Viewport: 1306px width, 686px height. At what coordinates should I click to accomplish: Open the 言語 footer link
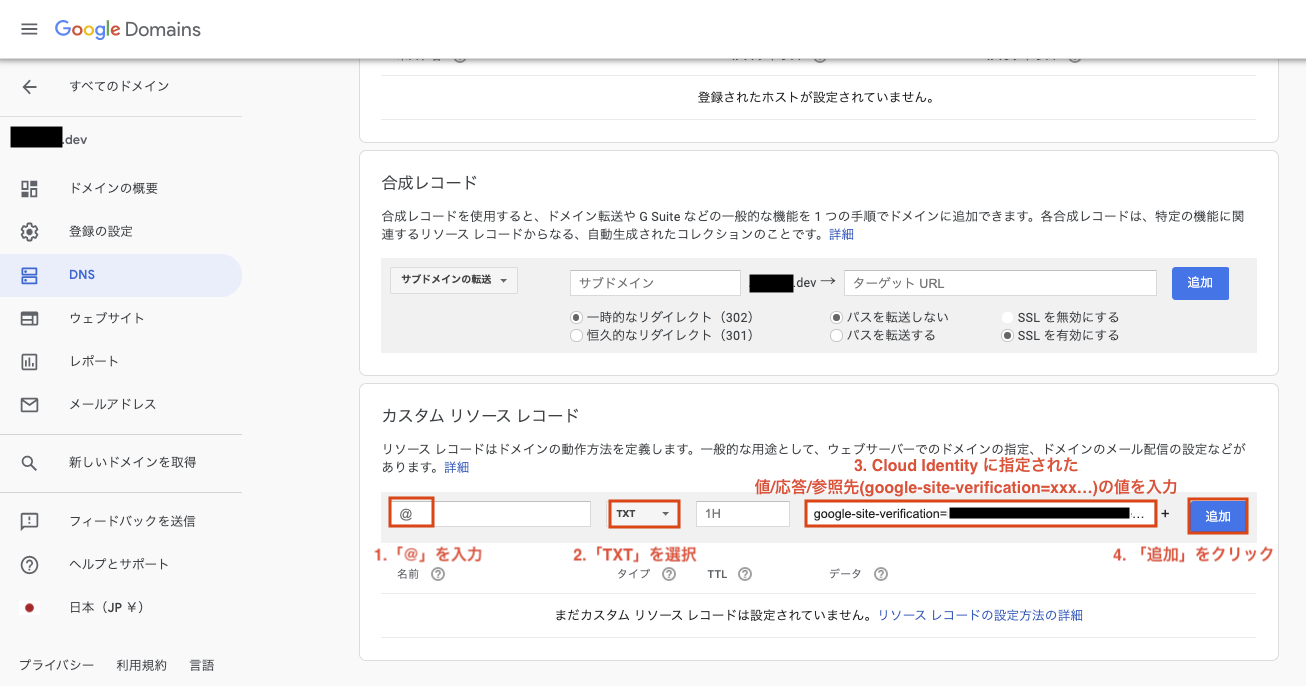(x=202, y=665)
